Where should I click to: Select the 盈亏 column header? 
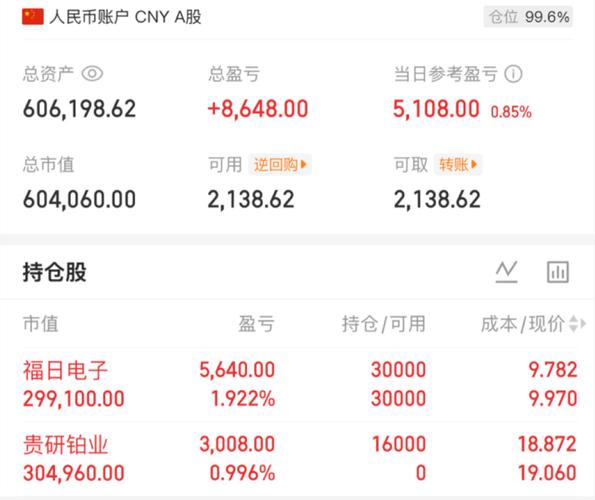tap(256, 324)
